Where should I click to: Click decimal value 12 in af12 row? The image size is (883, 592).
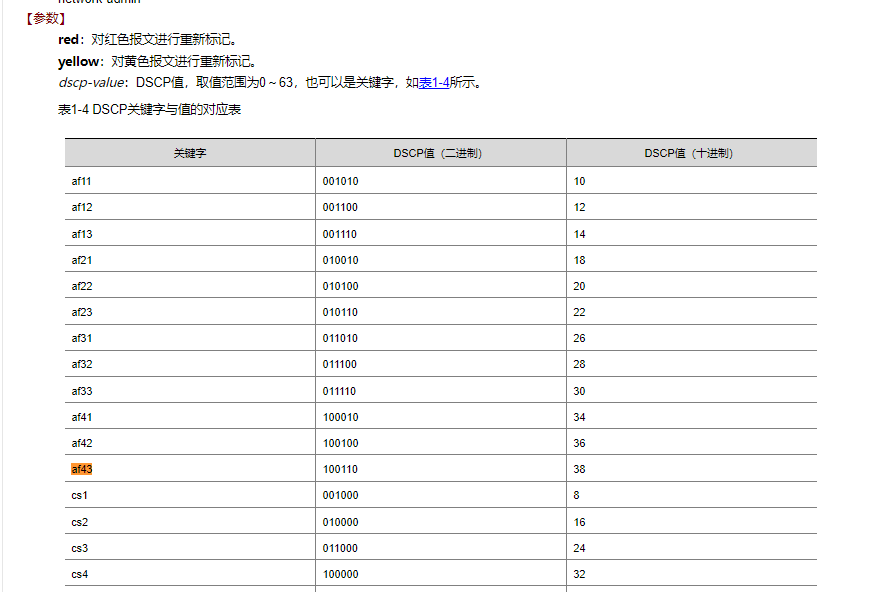[579, 207]
